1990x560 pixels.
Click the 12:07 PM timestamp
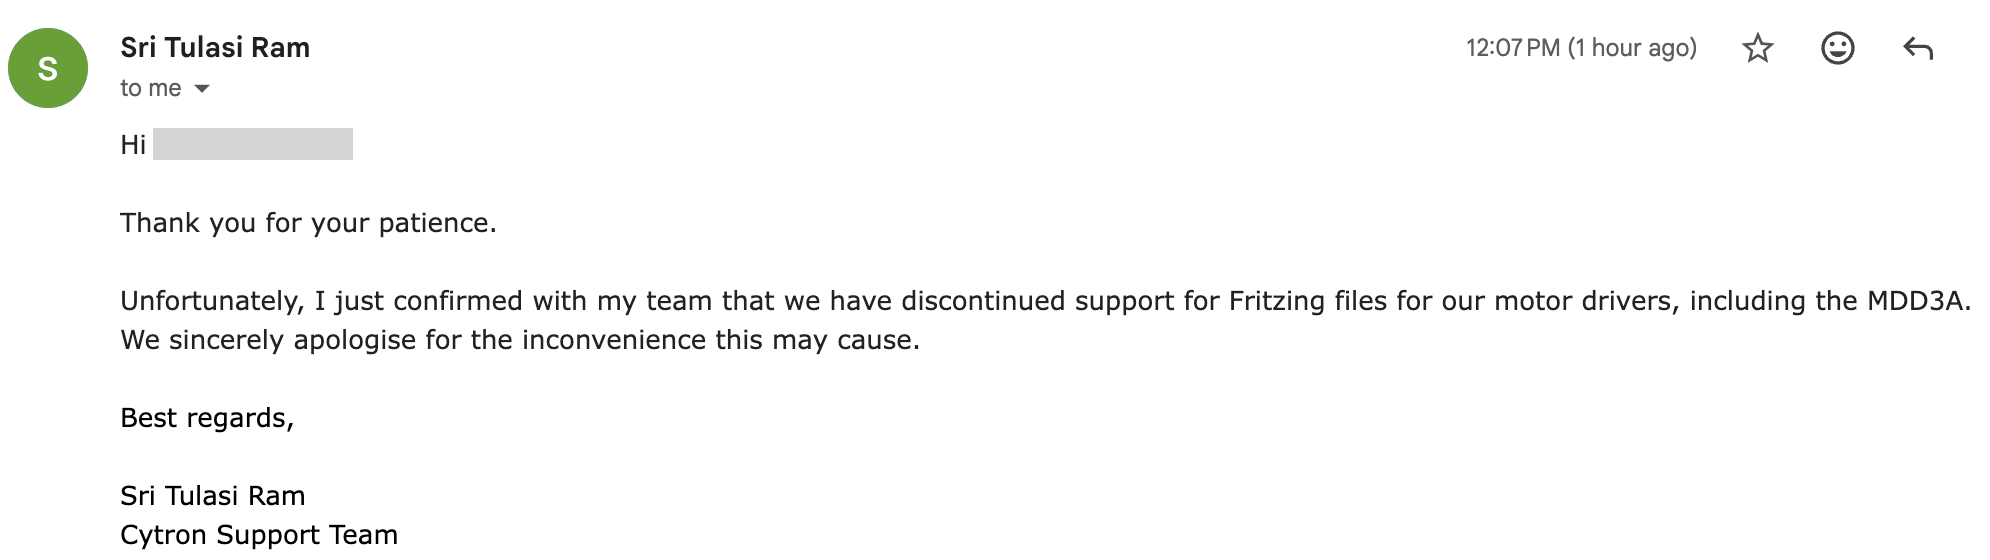point(1512,48)
